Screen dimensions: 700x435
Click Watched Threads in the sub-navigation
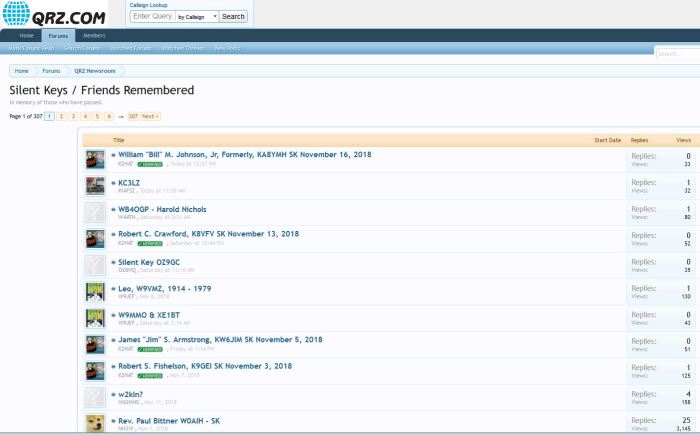182,48
